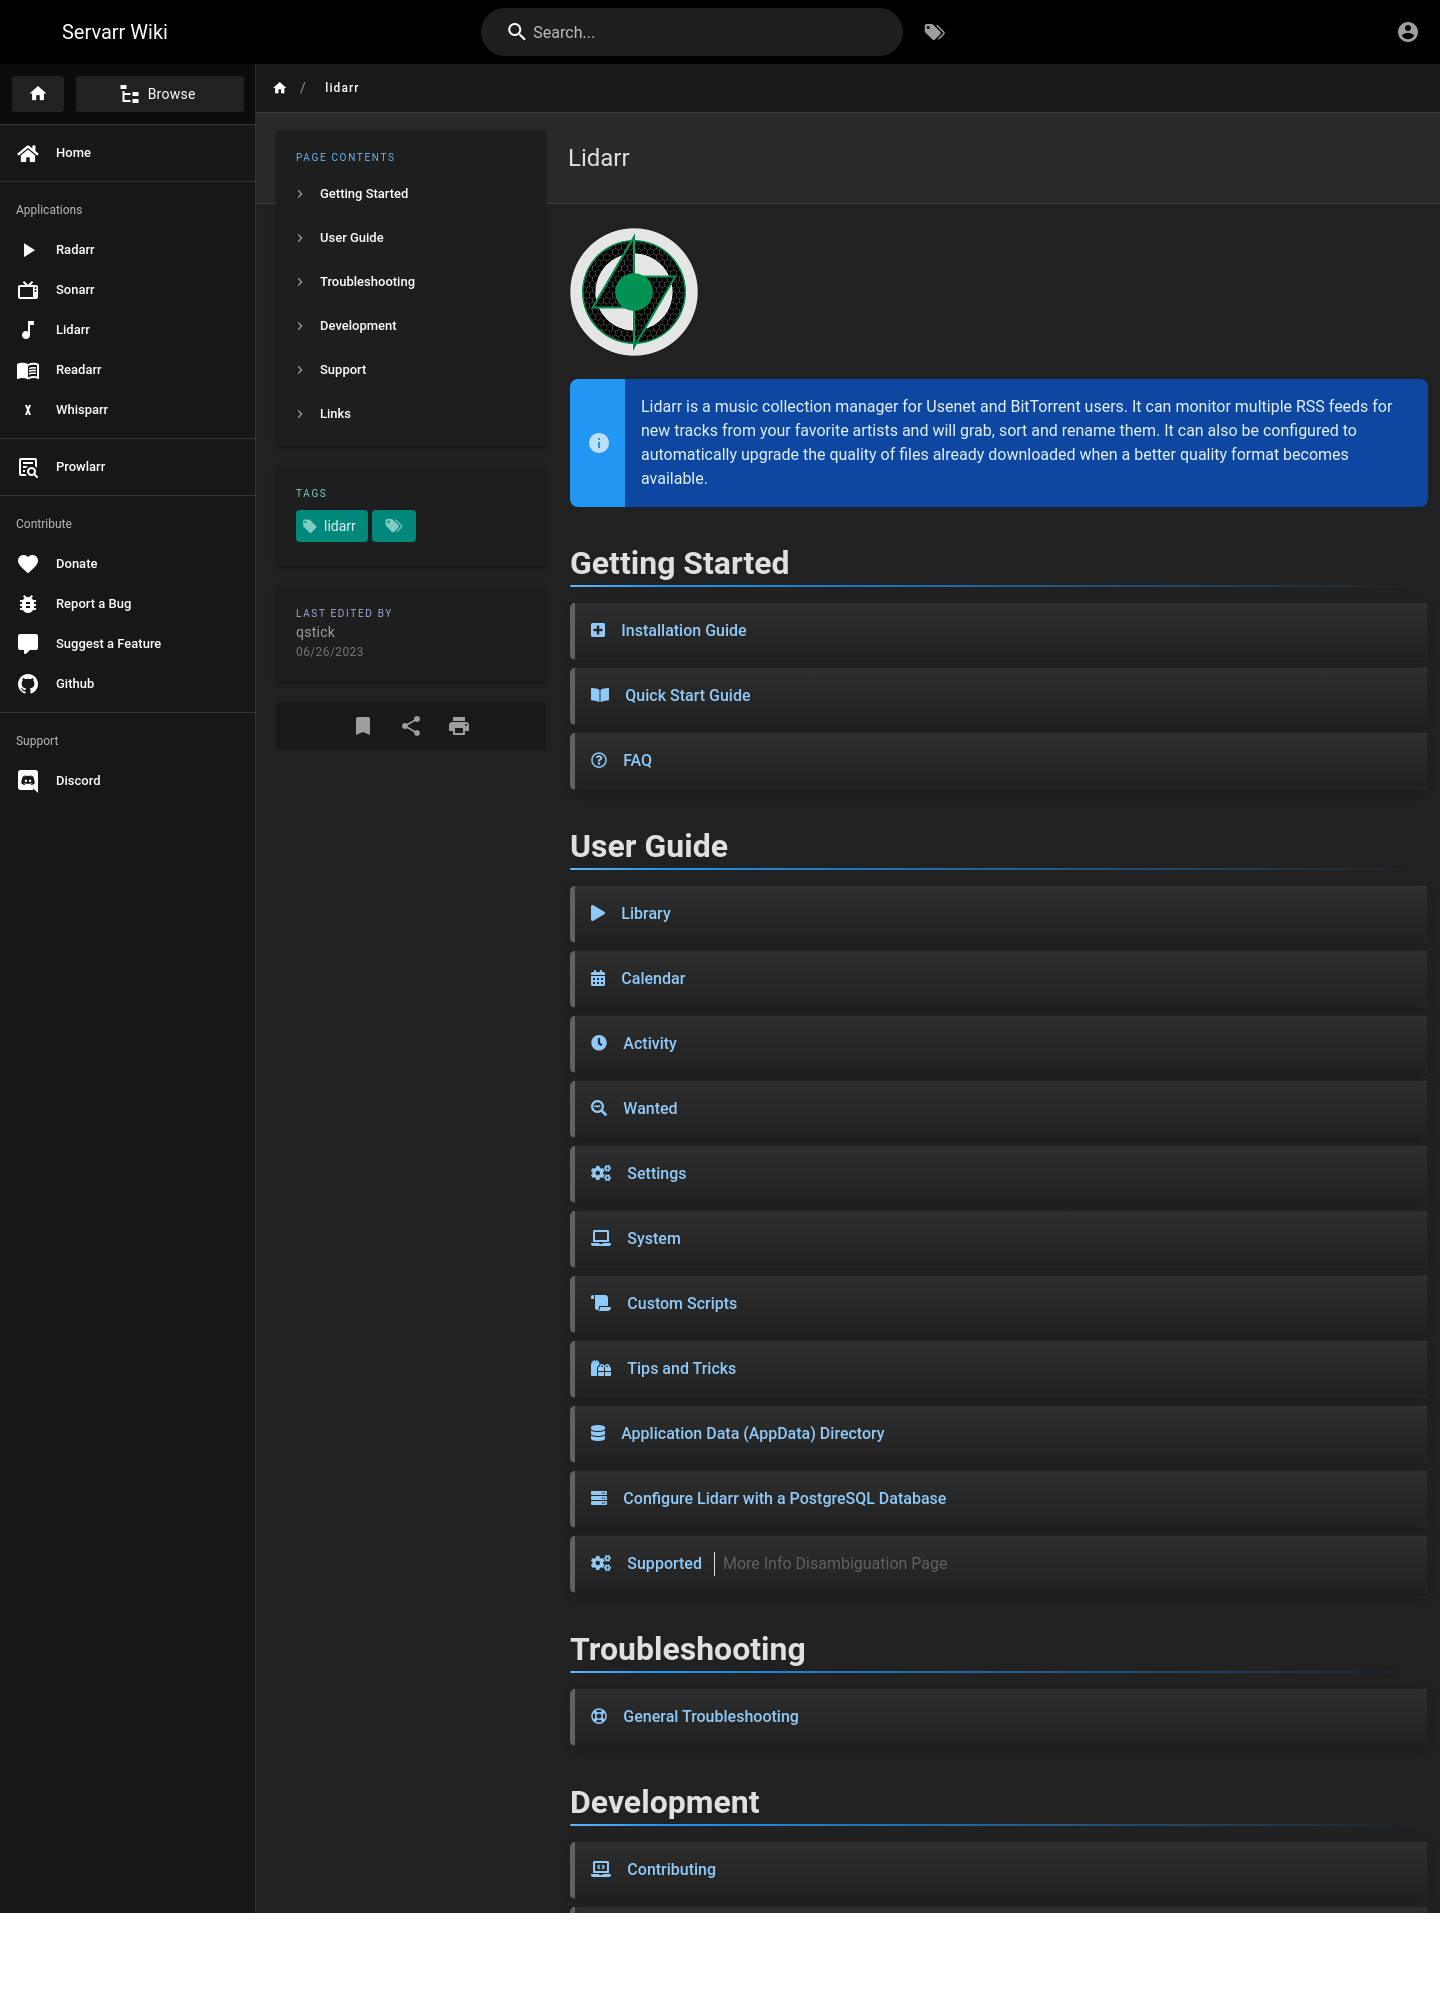Click the User Guide section heading
1440x2000 pixels.
[648, 846]
